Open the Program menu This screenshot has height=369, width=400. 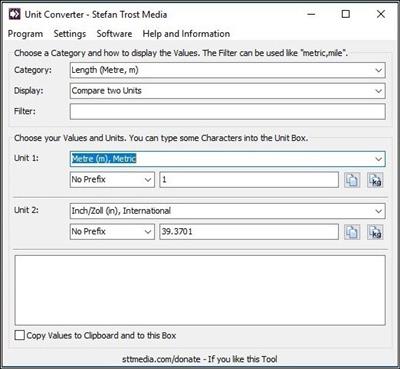tap(25, 34)
